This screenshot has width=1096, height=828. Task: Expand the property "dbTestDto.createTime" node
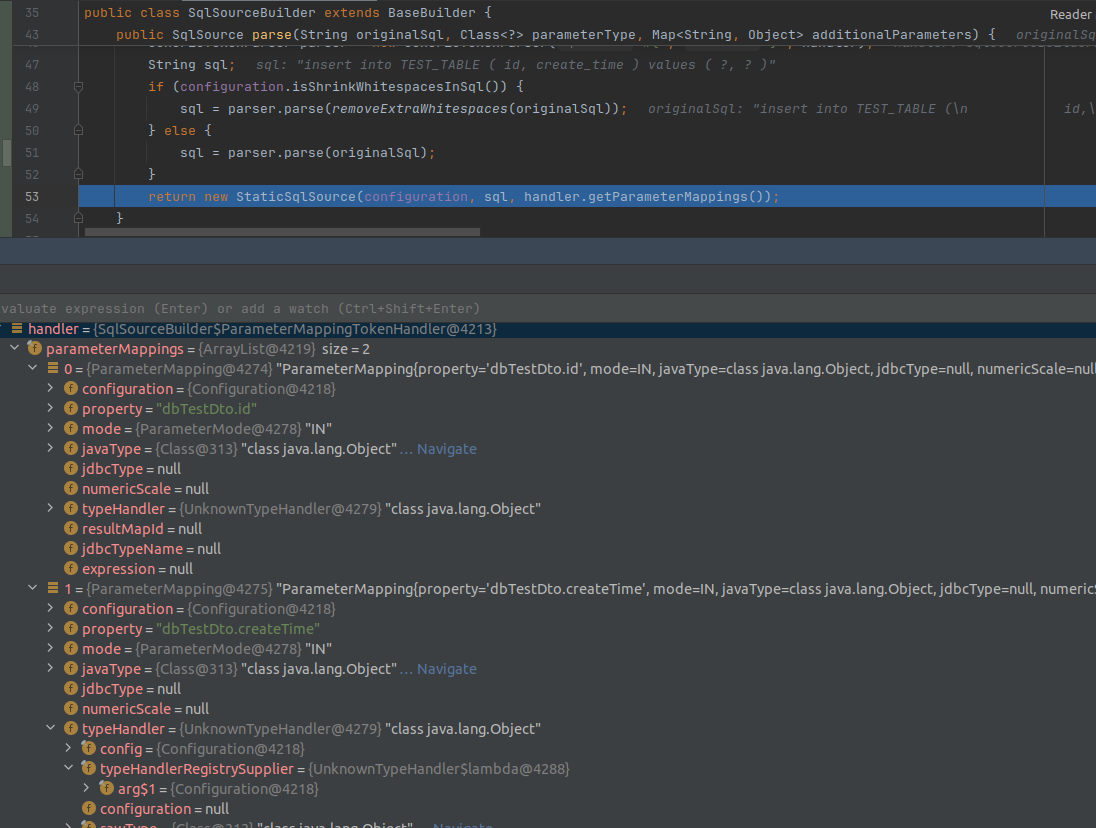[50, 628]
